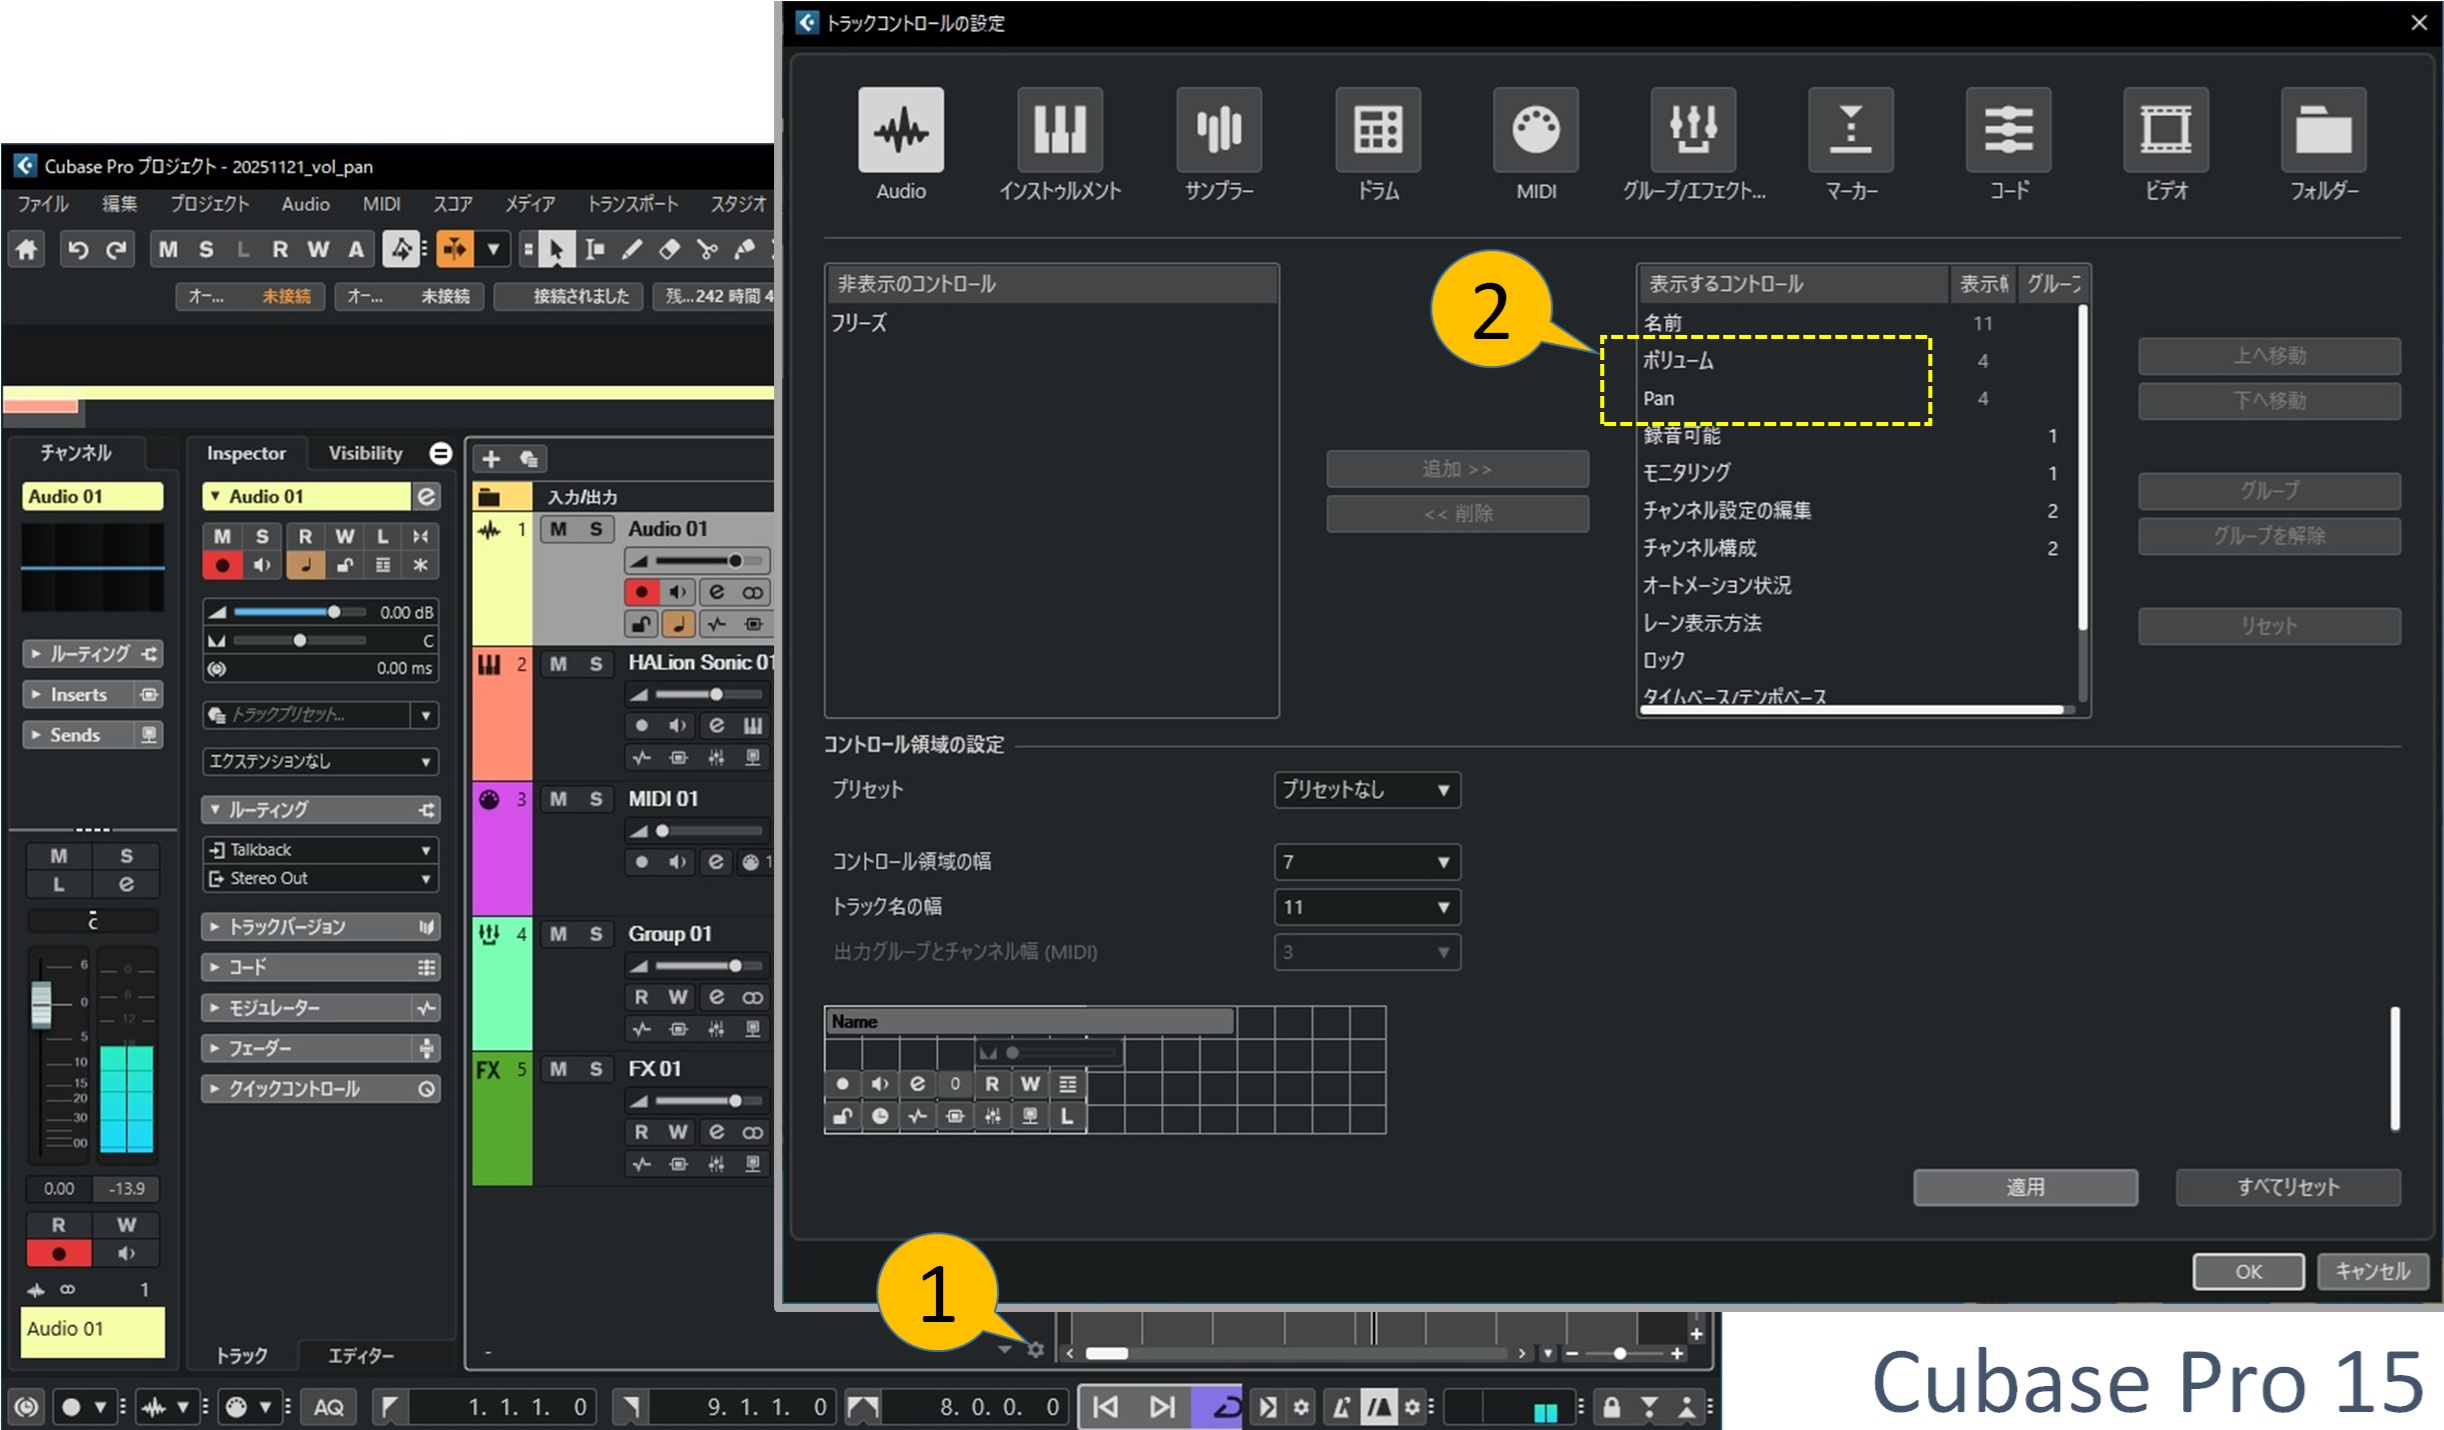
Task: Choose the Video track type icon
Action: point(2165,130)
